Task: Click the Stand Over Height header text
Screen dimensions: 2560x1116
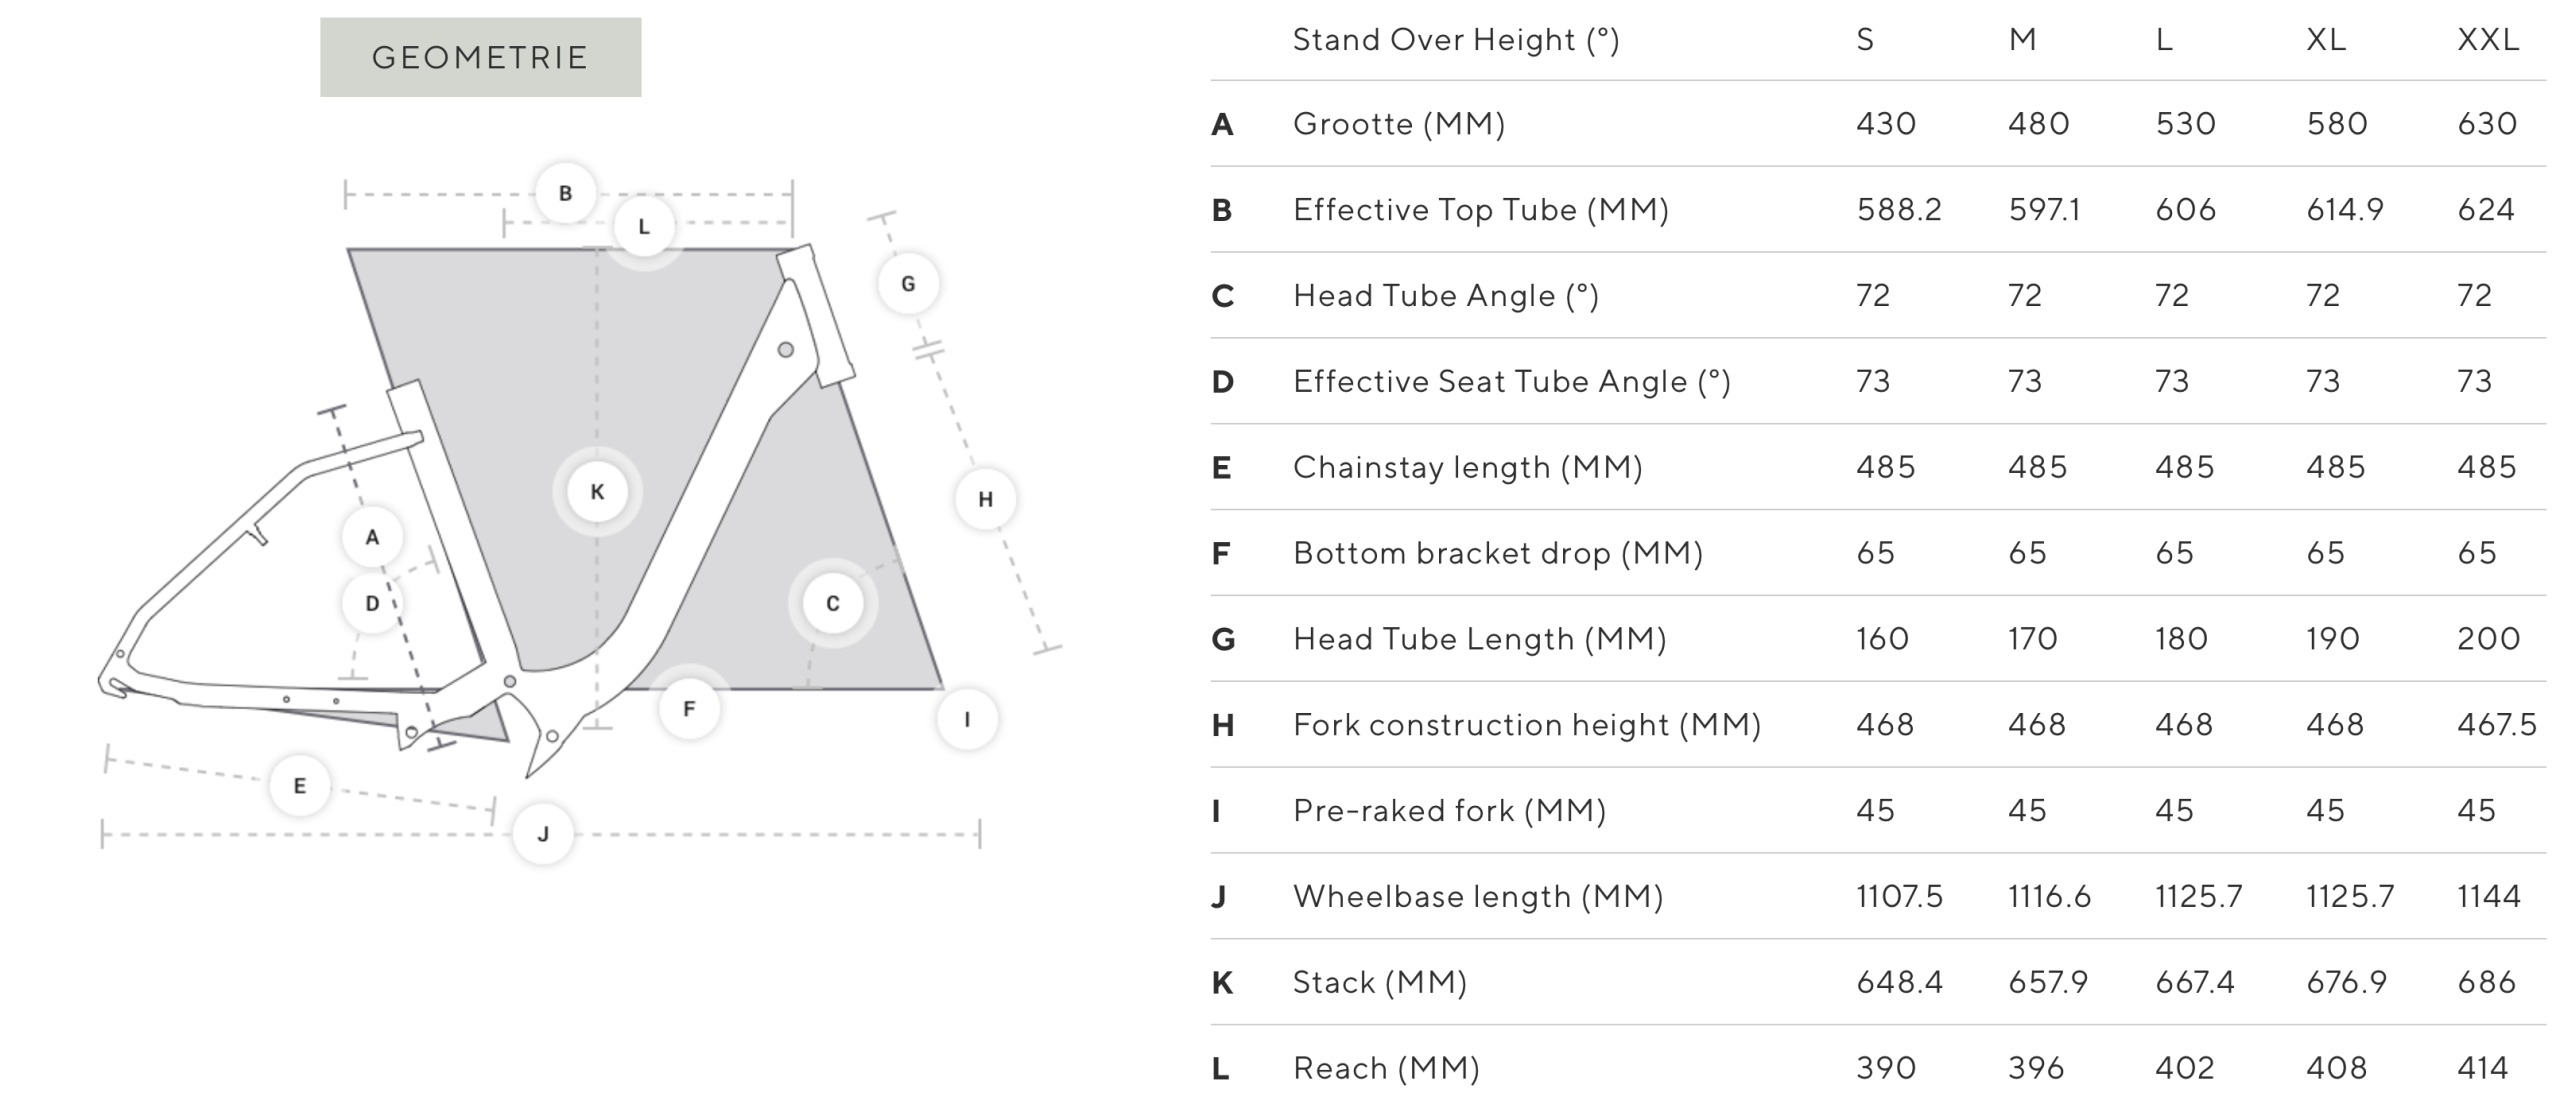Action: tap(1455, 40)
